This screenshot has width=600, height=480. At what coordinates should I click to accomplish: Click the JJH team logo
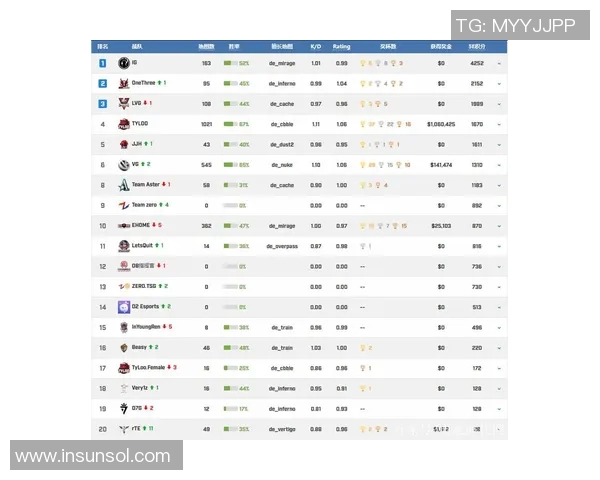click(x=124, y=144)
